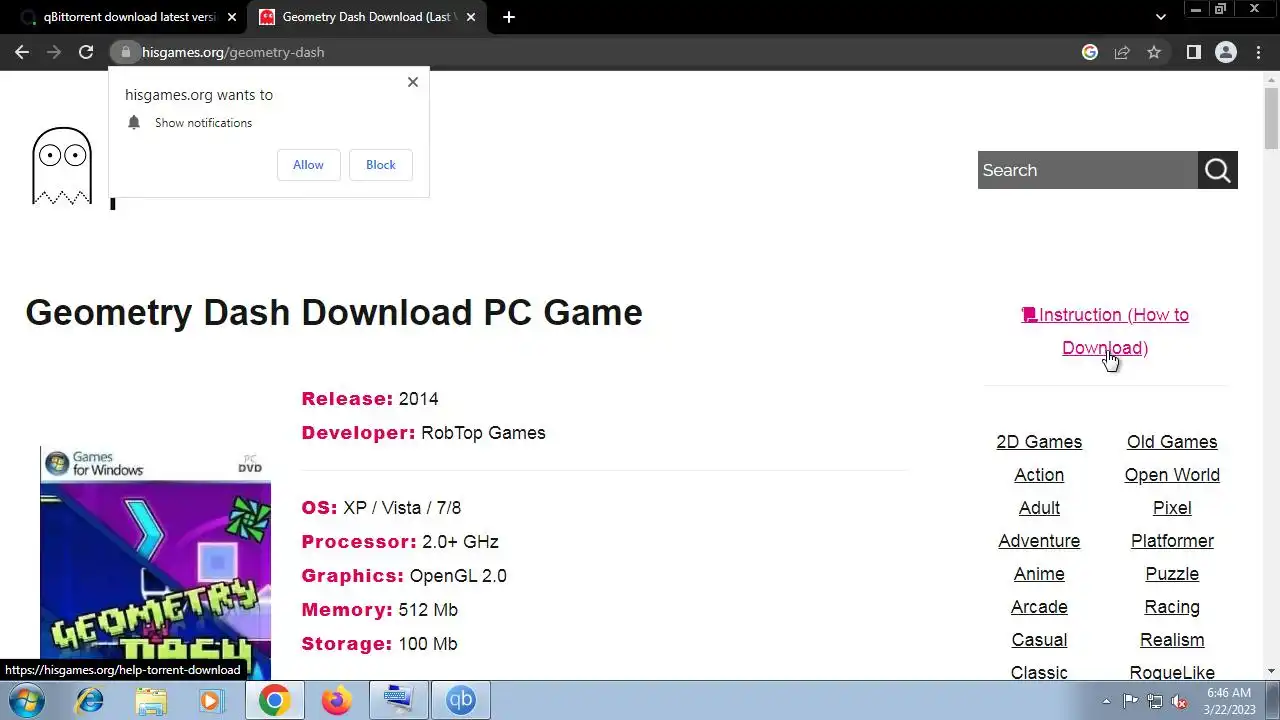Image resolution: width=1280 pixels, height=720 pixels.
Task: Click the page vertical scrollbar thumb
Action: point(1271,118)
